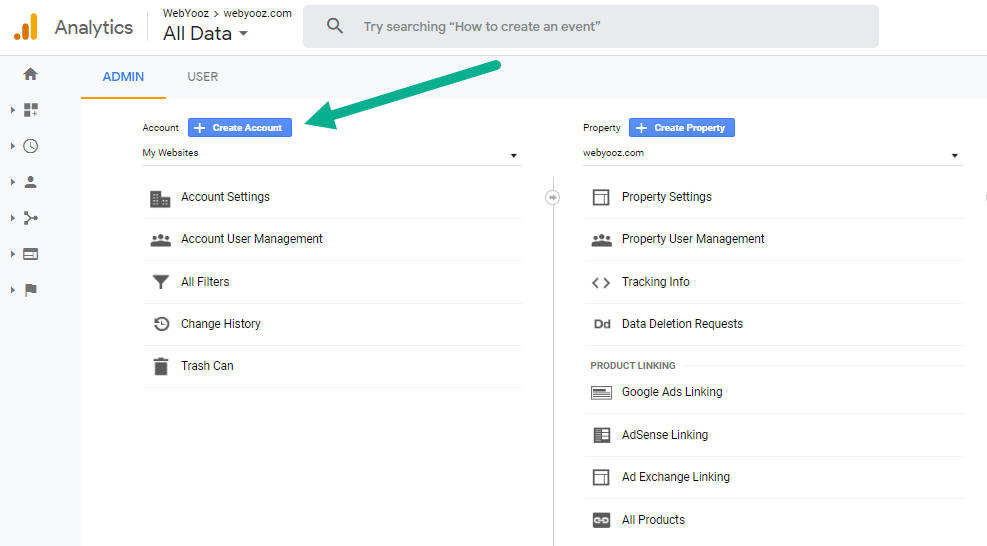Image resolution: width=987 pixels, height=546 pixels.
Task: Open Conversions flag icon in sidebar
Action: point(30,290)
